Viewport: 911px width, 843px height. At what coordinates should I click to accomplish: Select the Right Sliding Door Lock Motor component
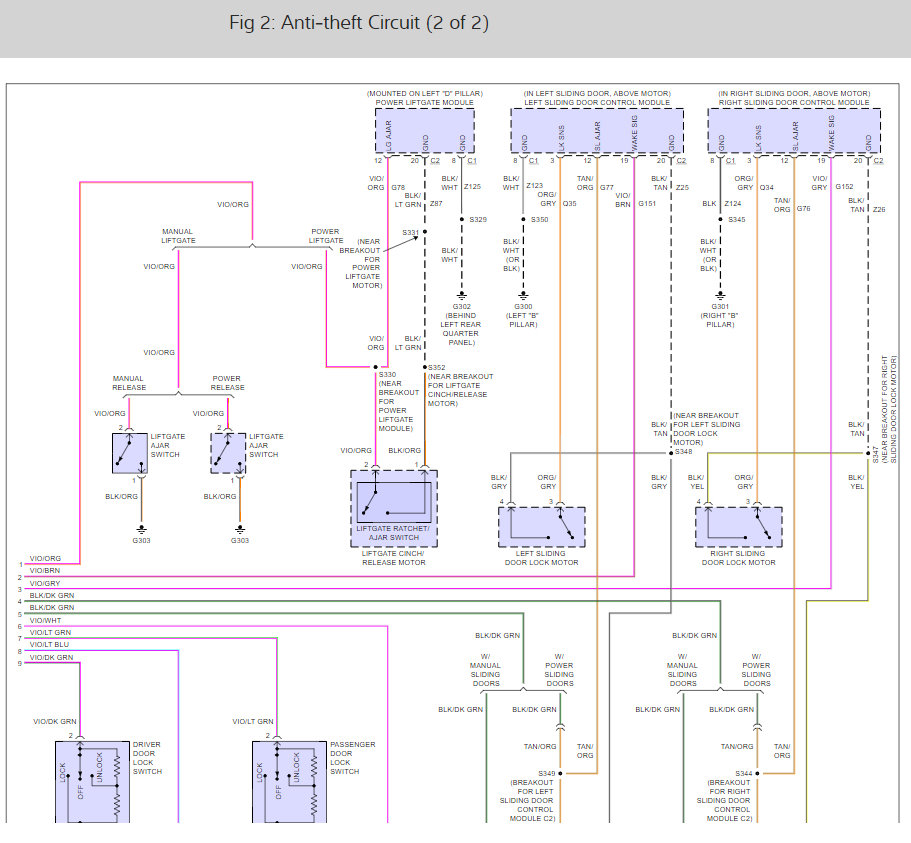738,527
